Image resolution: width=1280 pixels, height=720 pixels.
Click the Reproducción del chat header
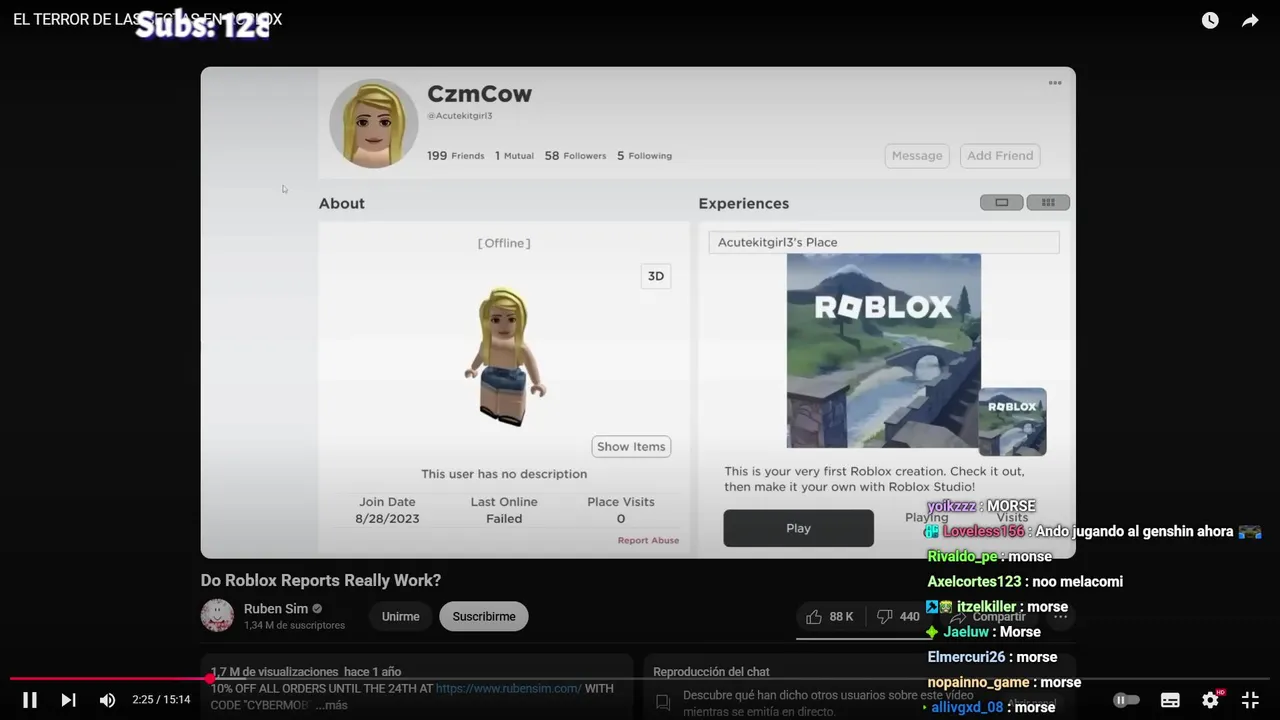[711, 672]
